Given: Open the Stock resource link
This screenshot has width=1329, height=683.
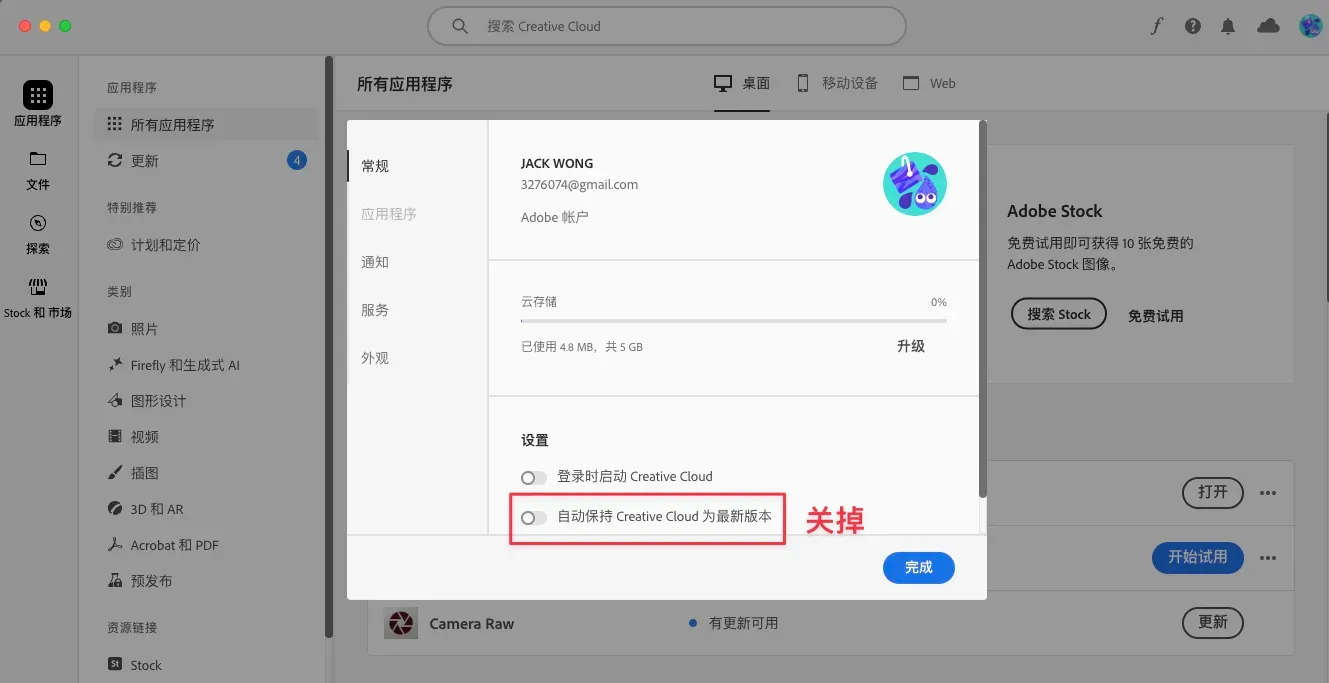Looking at the screenshot, I should (134, 665).
